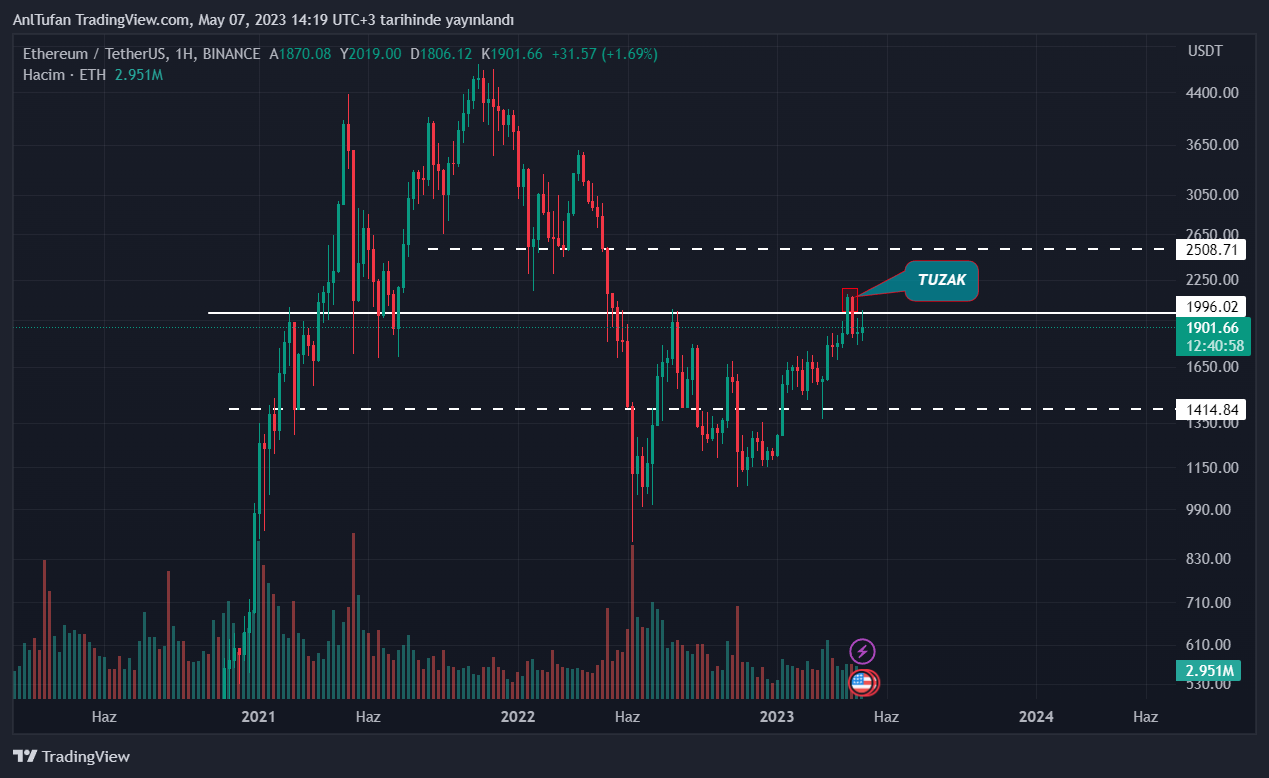Click the purple lightning bolt event icon
The height and width of the screenshot is (778, 1269).
tap(862, 652)
